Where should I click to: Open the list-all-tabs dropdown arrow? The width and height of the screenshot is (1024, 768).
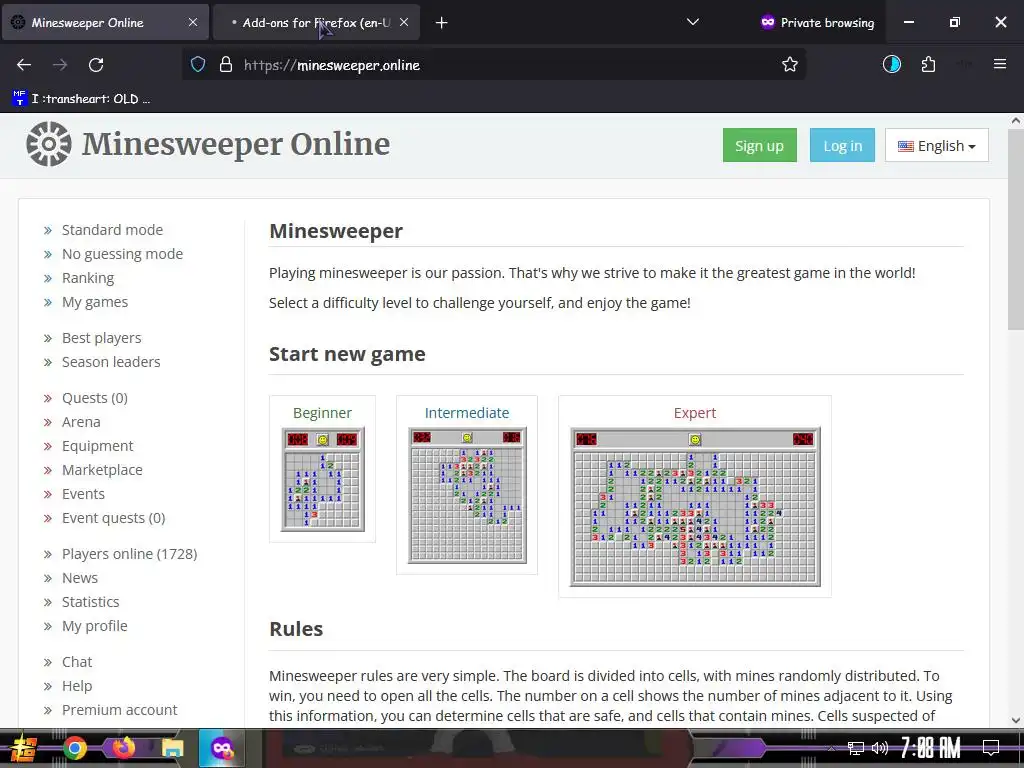click(x=693, y=22)
